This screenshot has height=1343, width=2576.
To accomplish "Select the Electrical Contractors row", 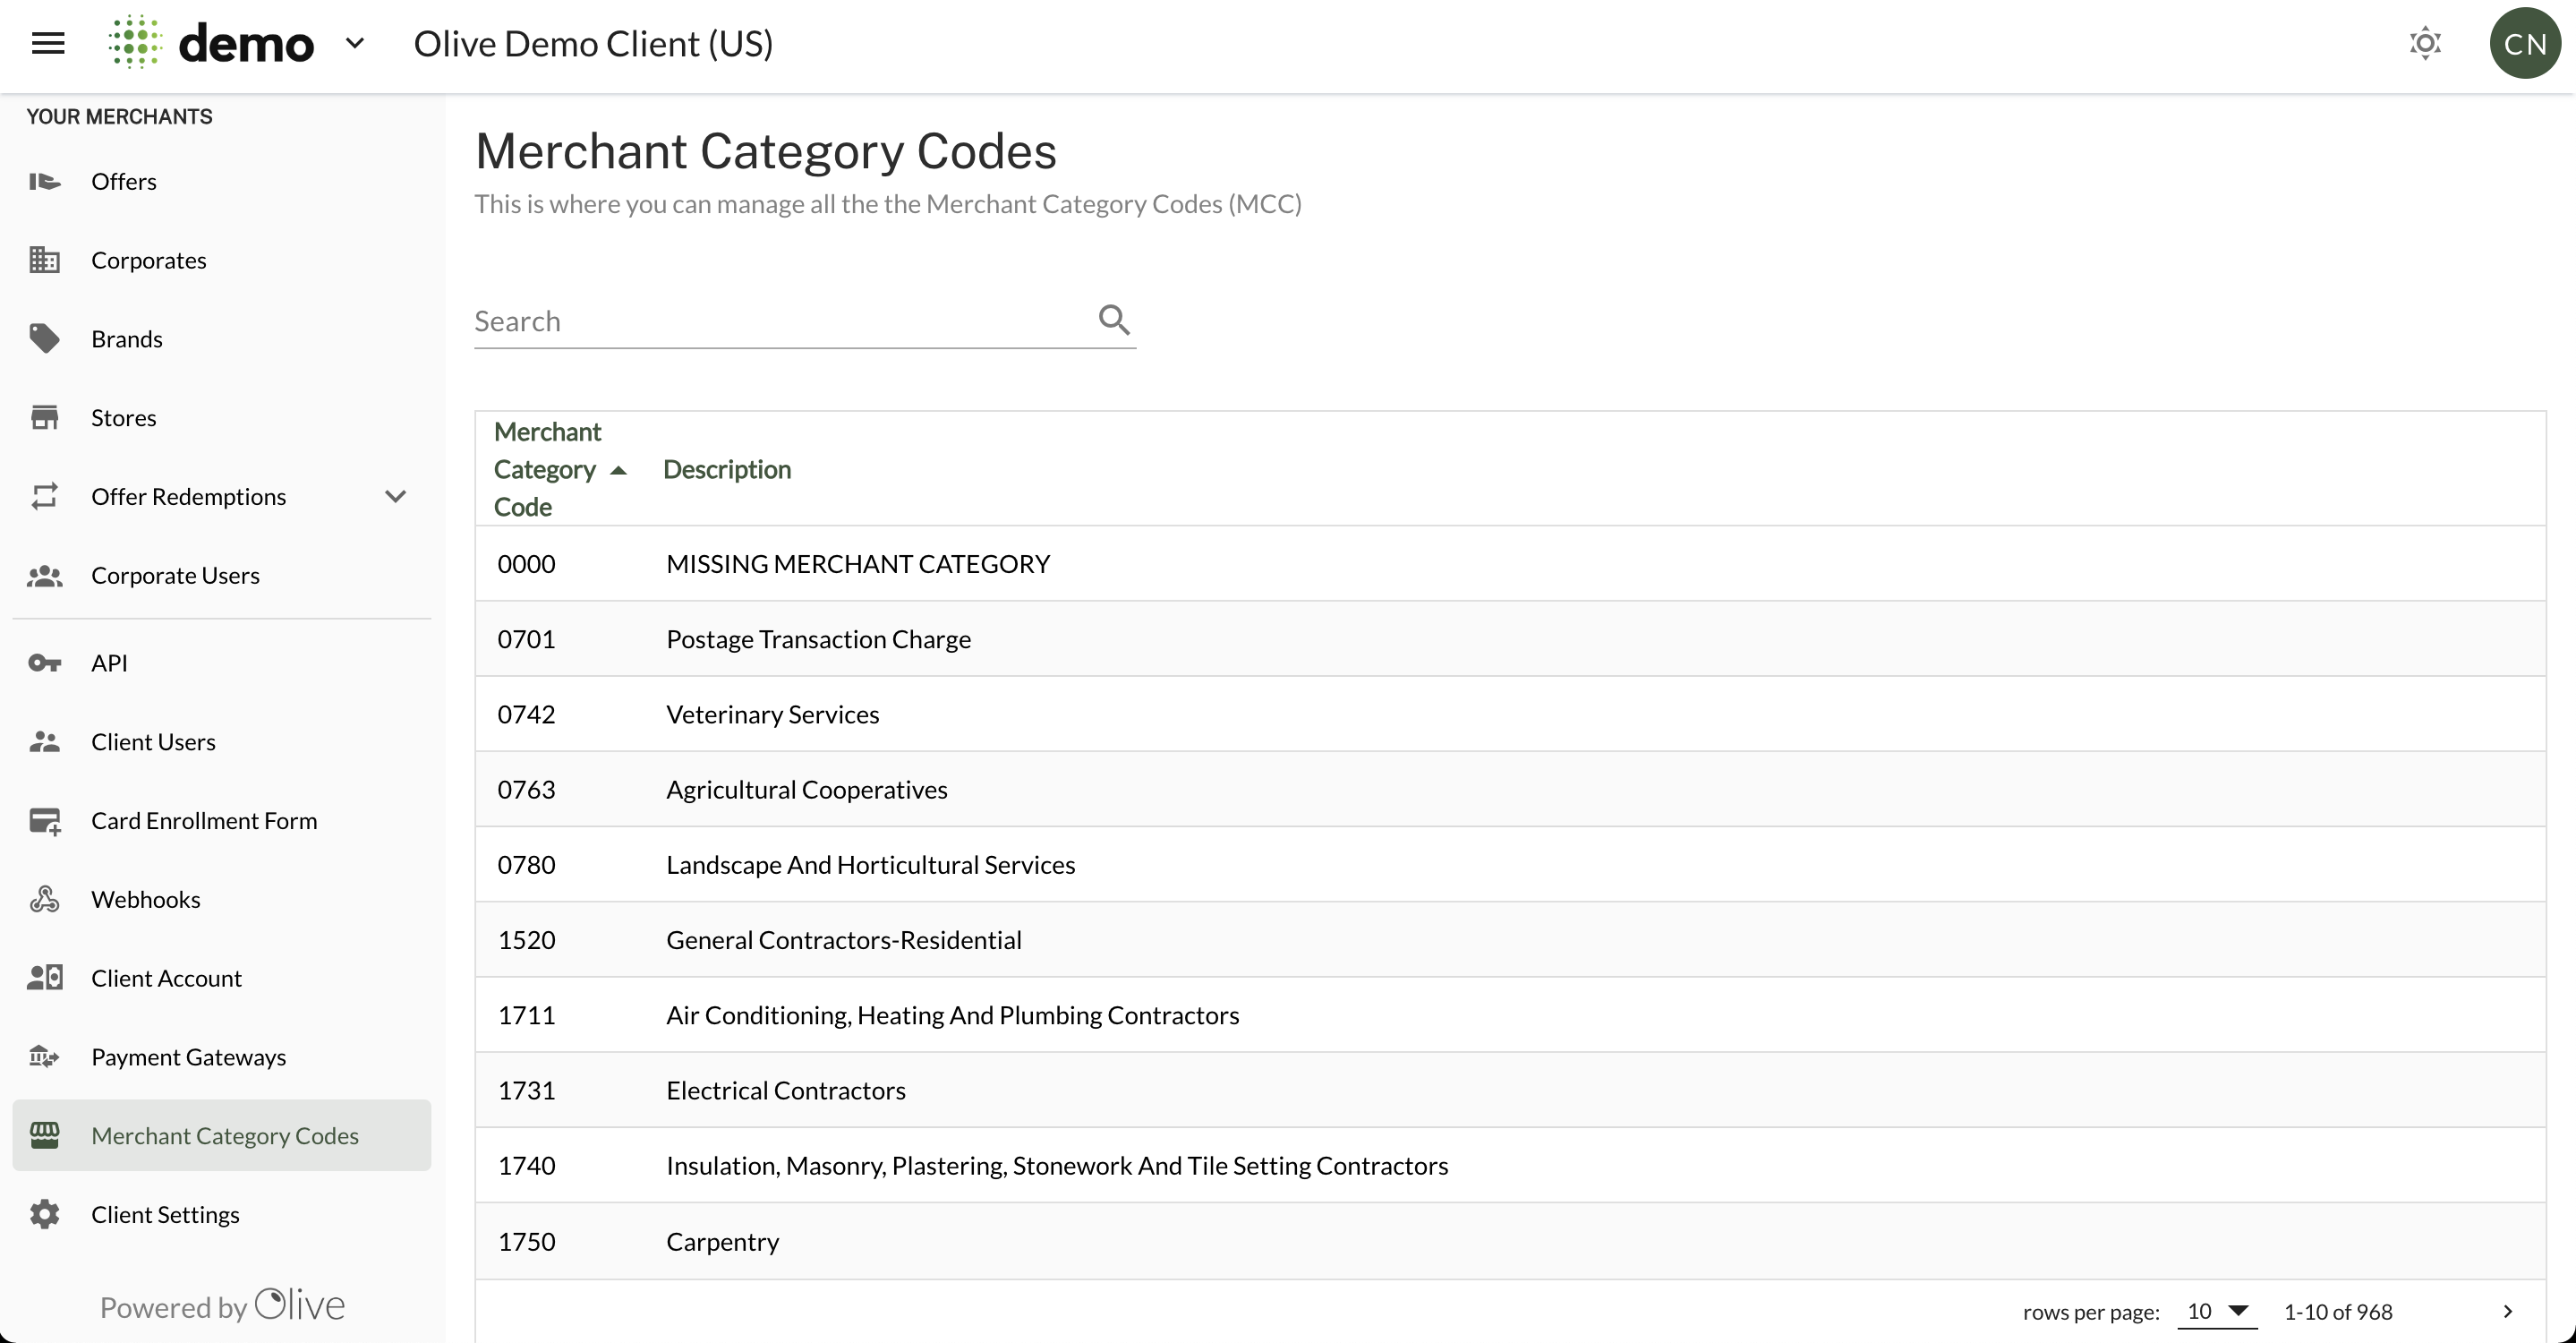I will click(1510, 1090).
